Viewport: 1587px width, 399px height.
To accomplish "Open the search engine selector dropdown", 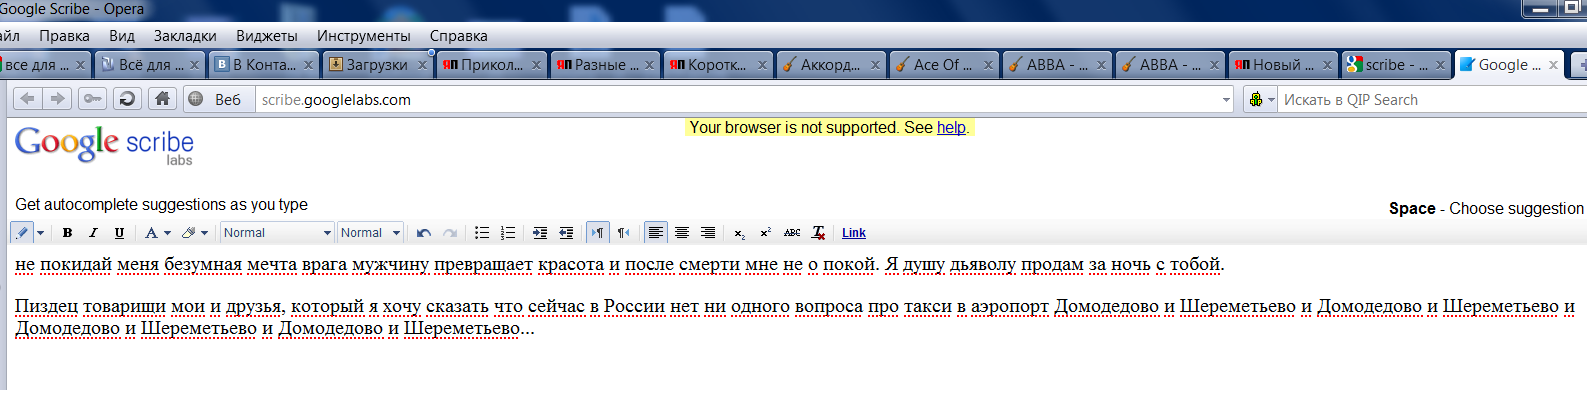I will [x=1261, y=99].
